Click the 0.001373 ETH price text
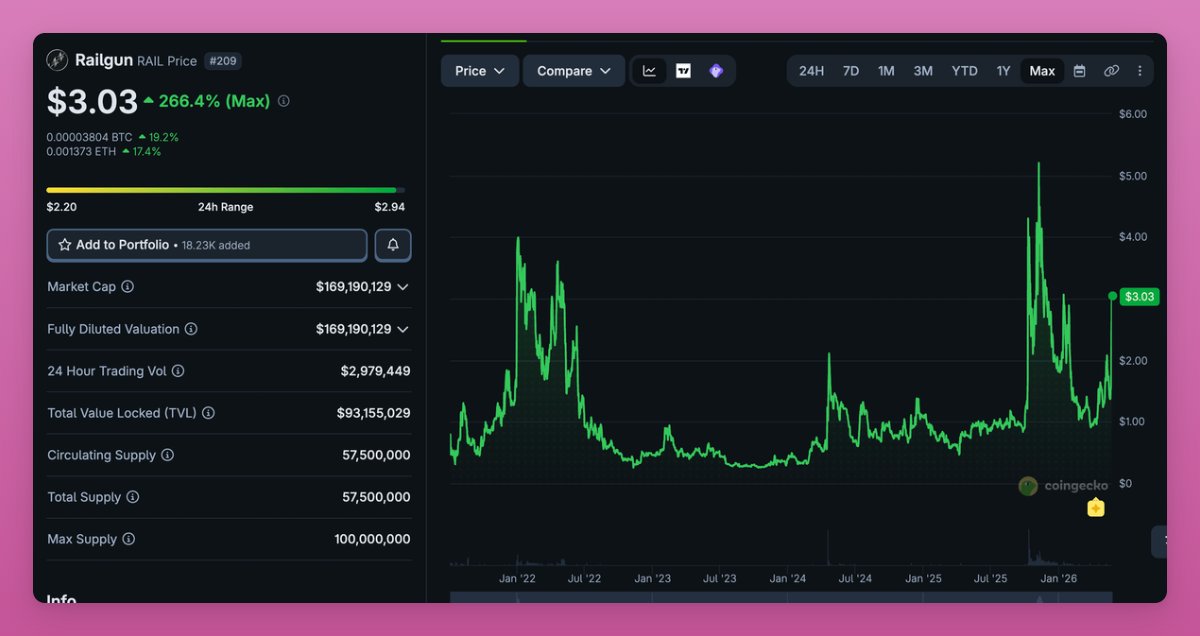Screen dimensions: 1200x636 point(82,152)
